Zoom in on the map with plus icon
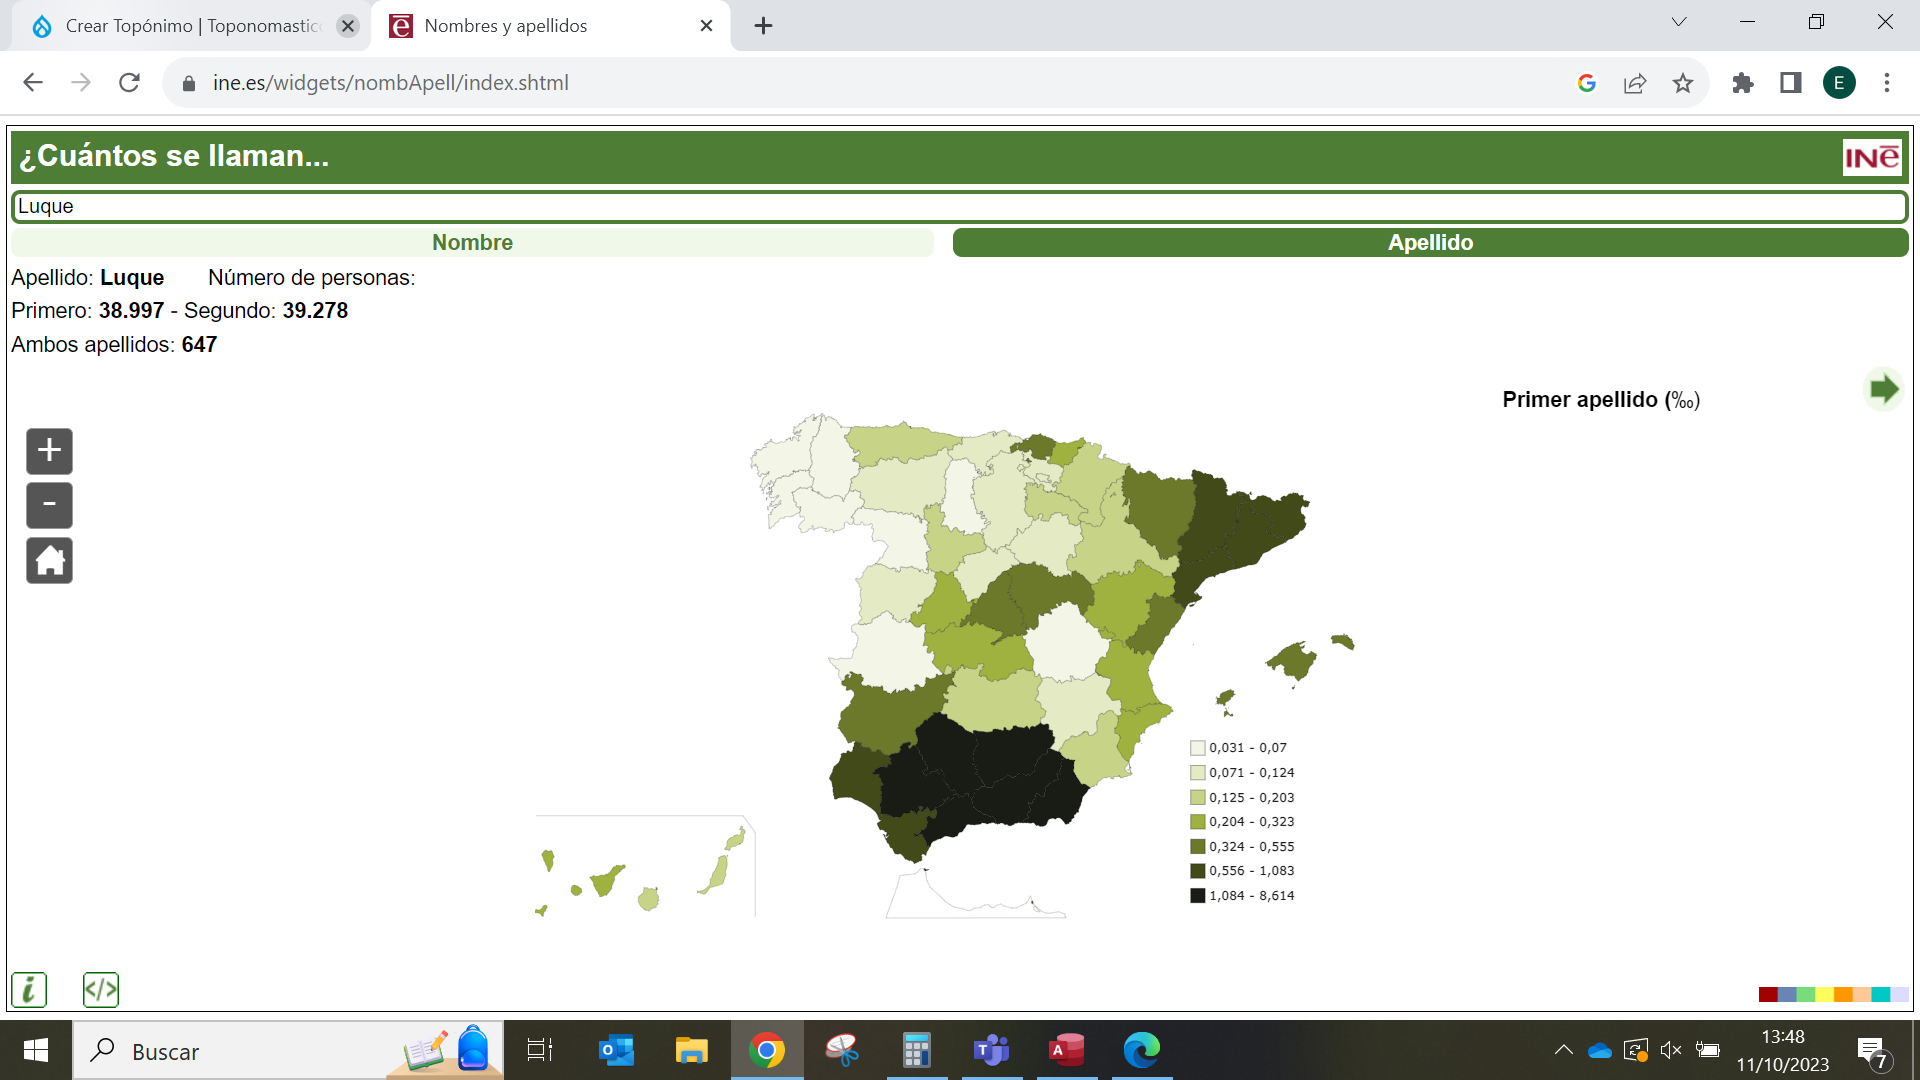 coord(48,451)
